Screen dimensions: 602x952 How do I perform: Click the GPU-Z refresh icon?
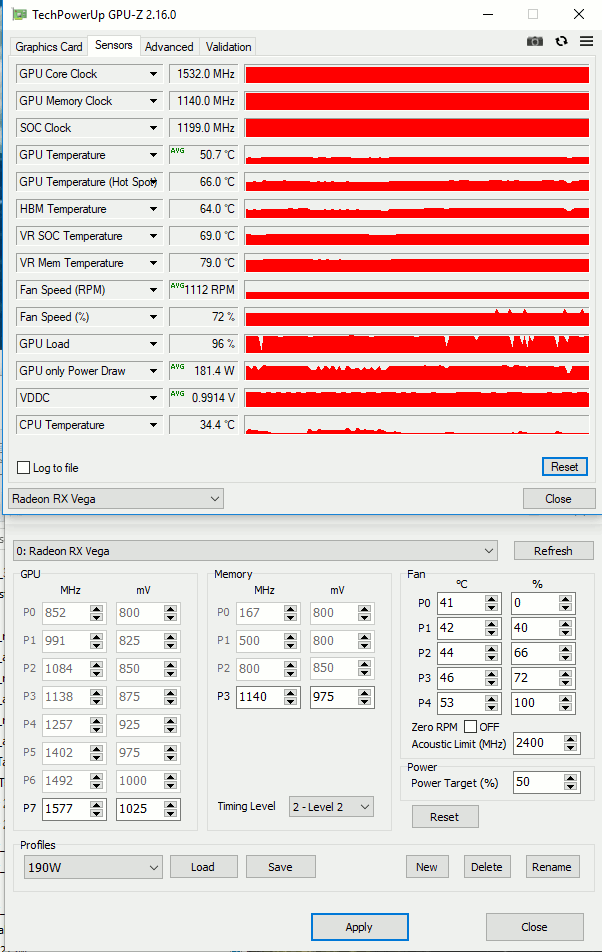click(561, 41)
